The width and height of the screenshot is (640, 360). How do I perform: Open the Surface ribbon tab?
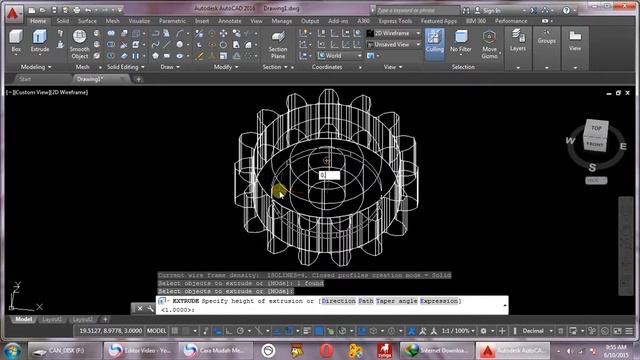point(87,21)
